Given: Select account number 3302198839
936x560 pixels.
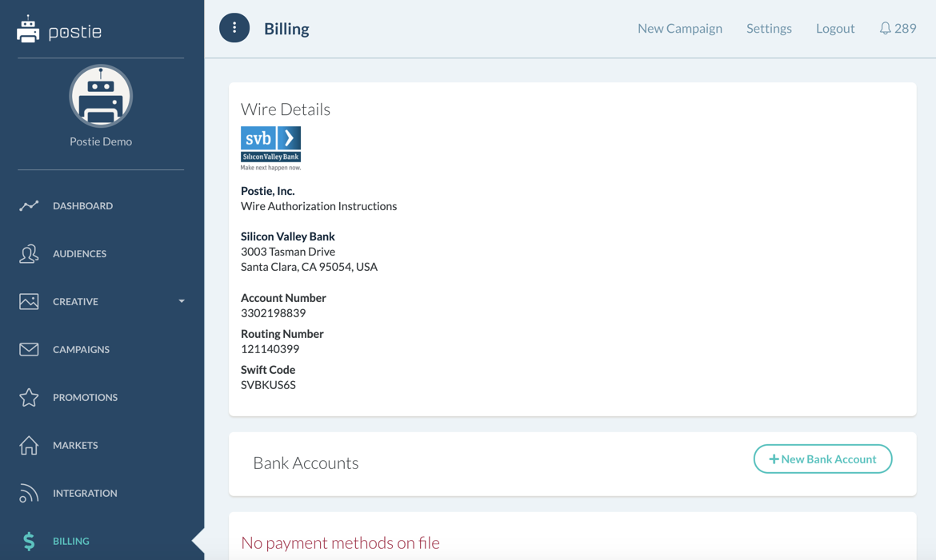Looking at the screenshot, I should pyautogui.click(x=273, y=313).
